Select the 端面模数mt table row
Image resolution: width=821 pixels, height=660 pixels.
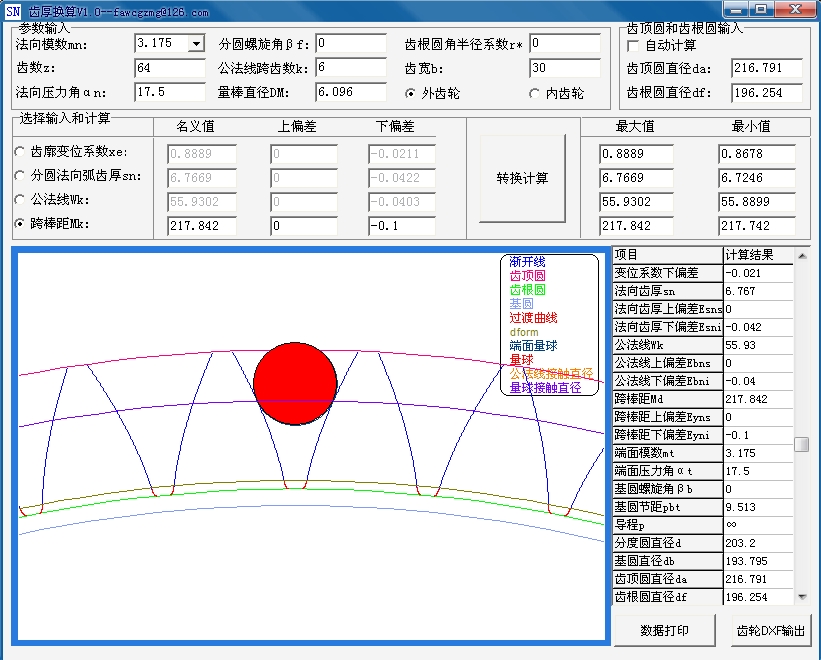click(703, 453)
